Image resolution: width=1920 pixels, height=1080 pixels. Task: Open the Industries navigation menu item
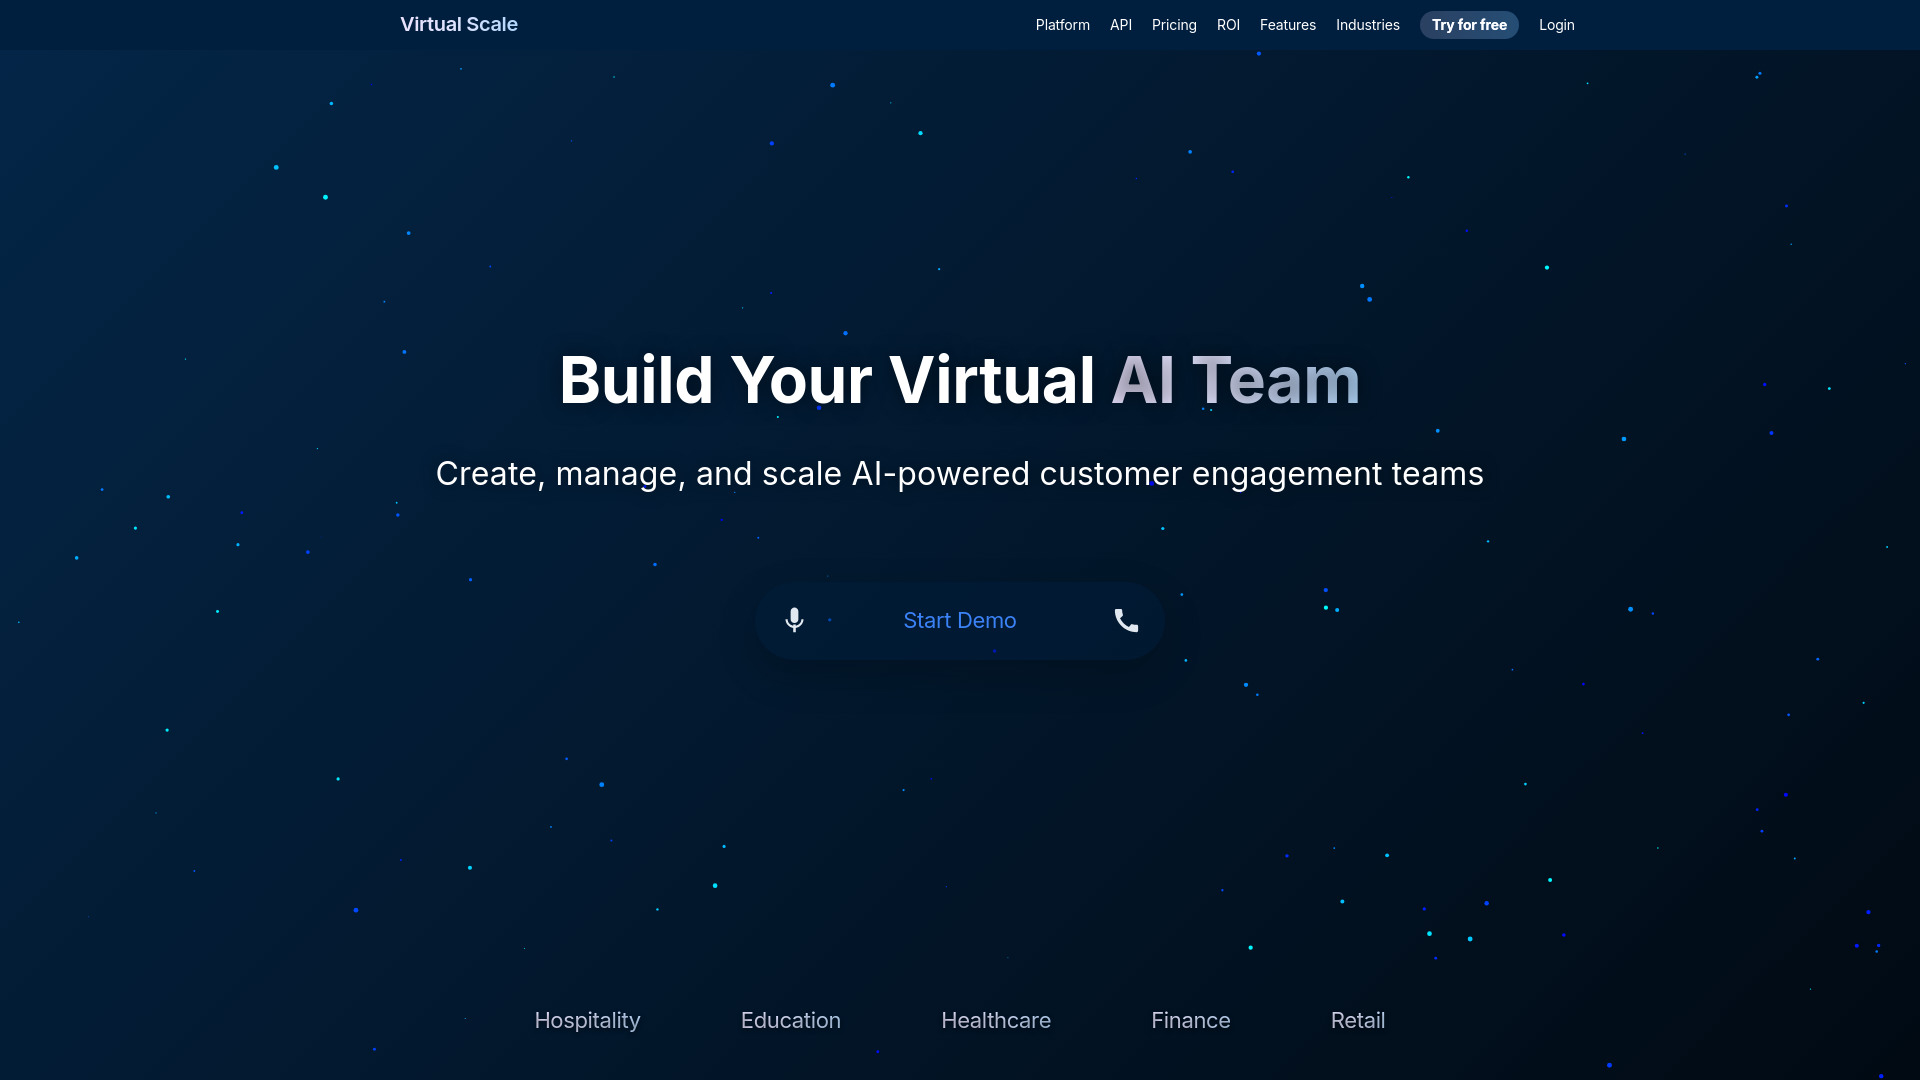(1367, 24)
